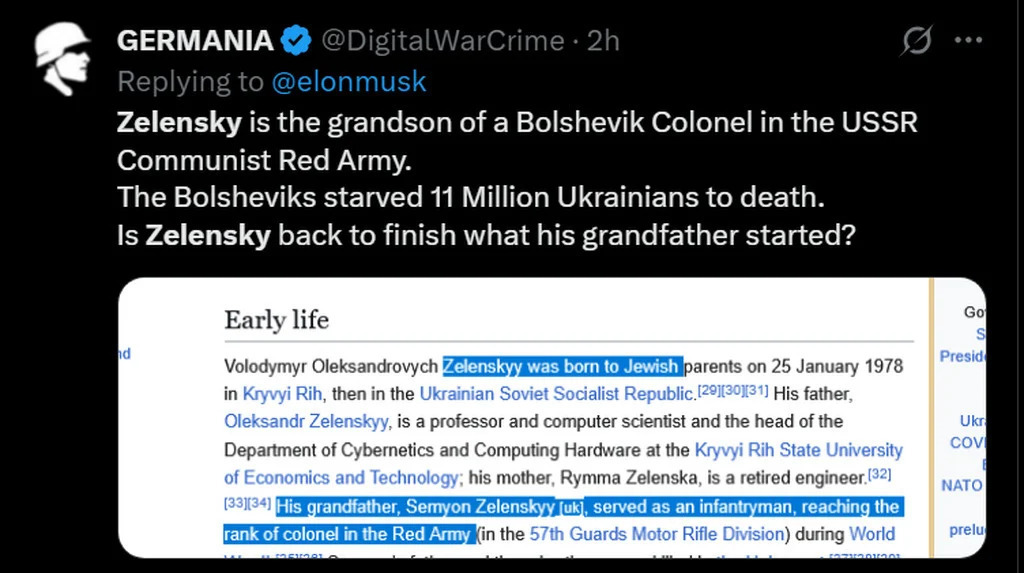Click the @DigitalWarCrime handle
Image resolution: width=1024 pixels, height=573 pixels.
click(442, 41)
